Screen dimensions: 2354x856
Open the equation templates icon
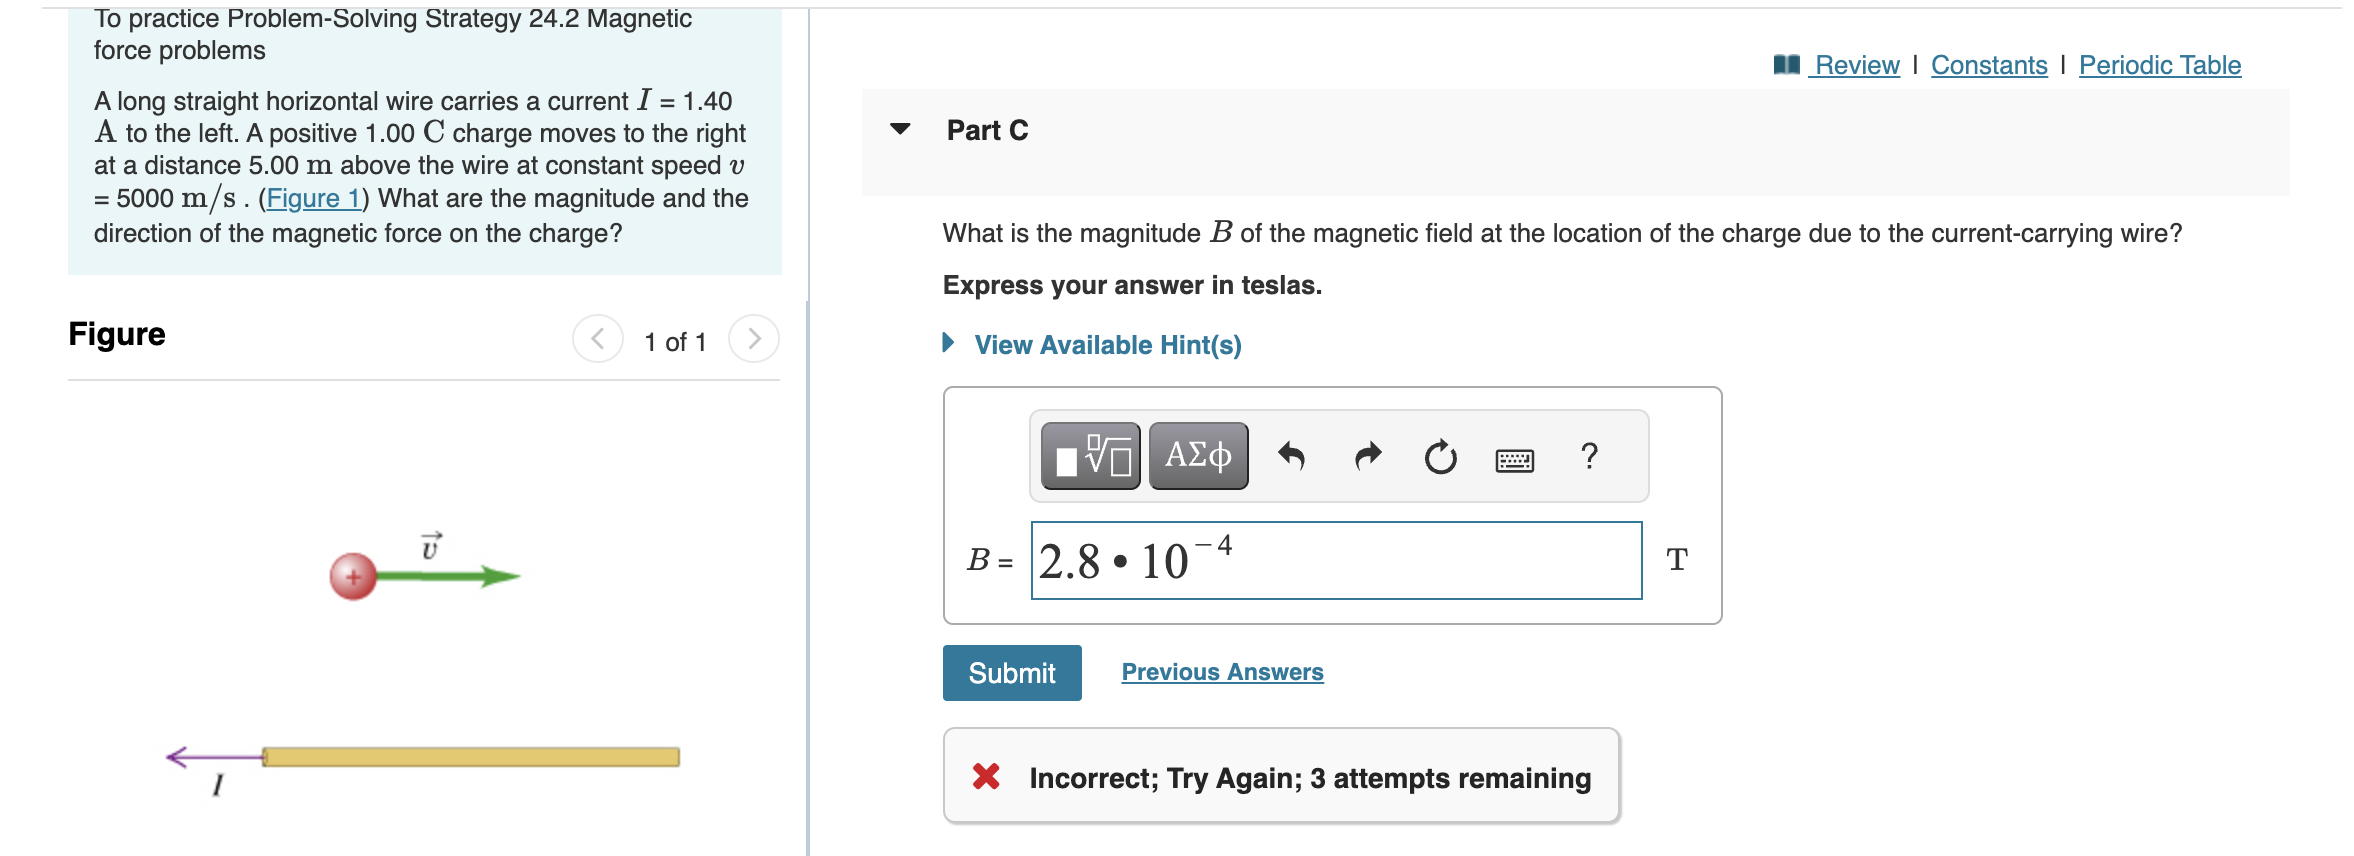point(1087,455)
